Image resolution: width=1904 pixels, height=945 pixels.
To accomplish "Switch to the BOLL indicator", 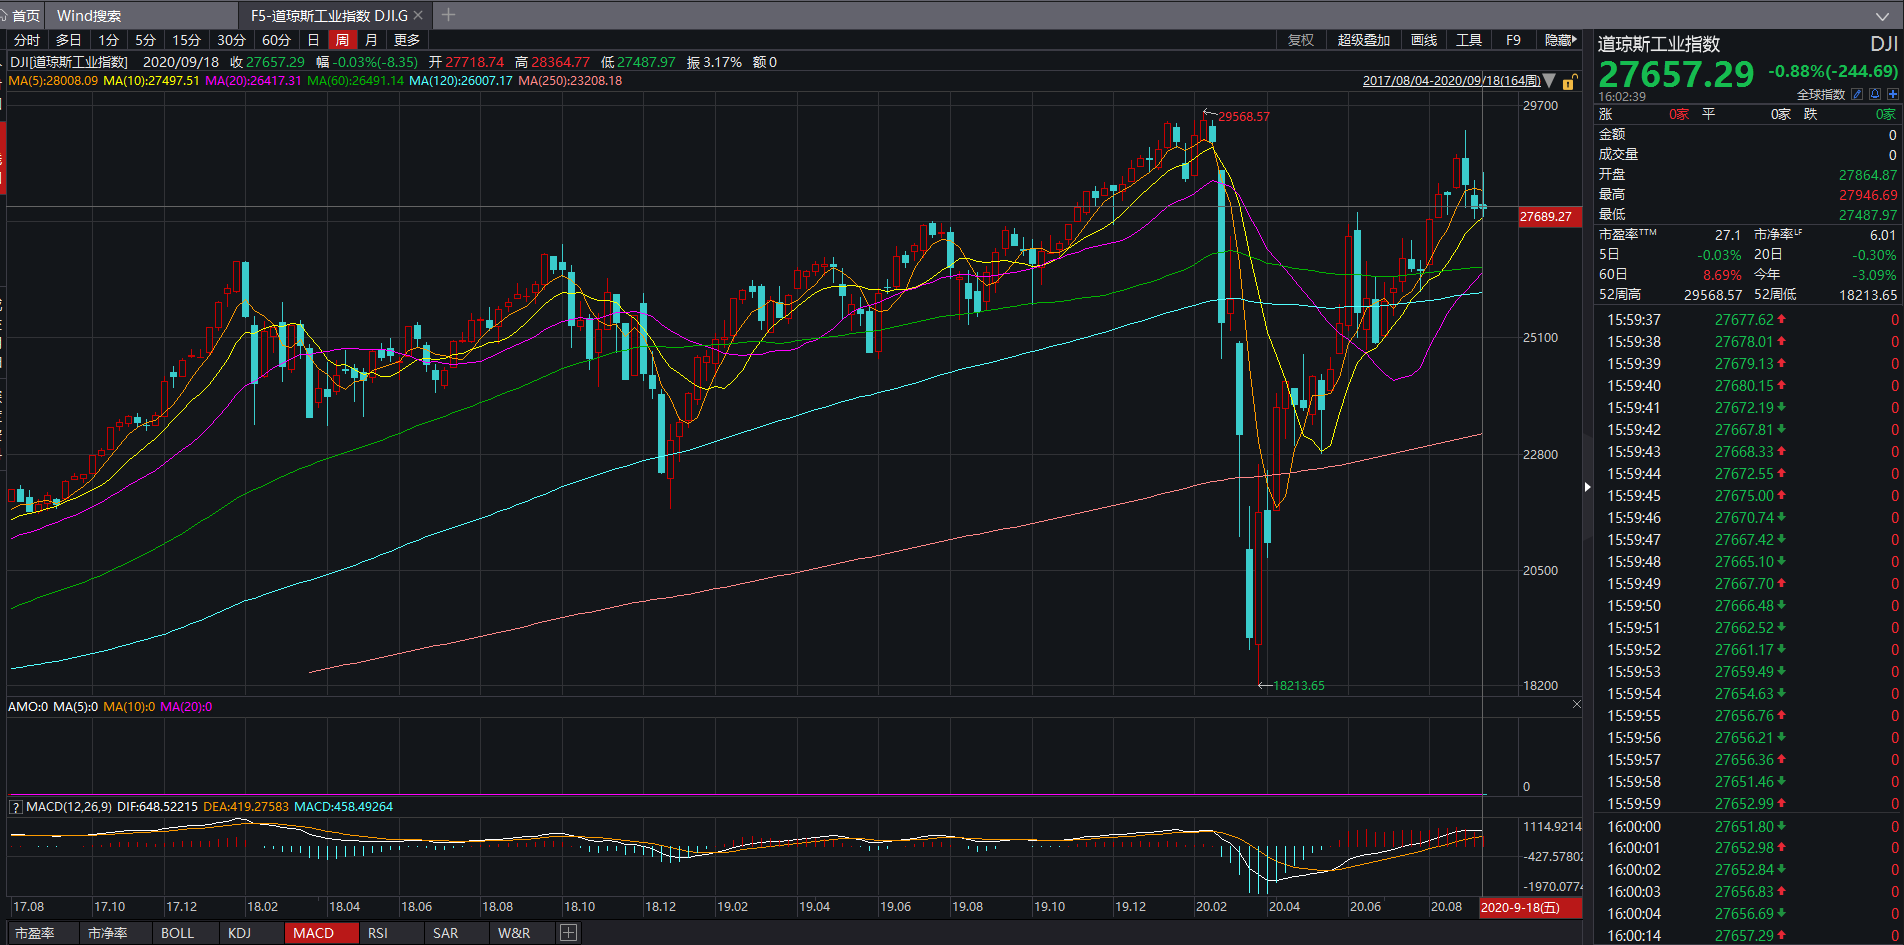I will coord(177,933).
